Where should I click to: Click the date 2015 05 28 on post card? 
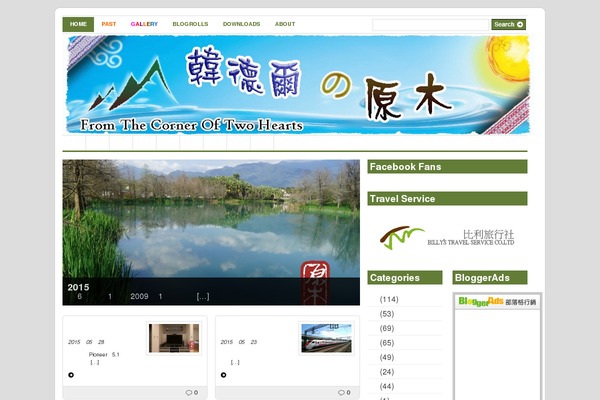[x=86, y=342]
